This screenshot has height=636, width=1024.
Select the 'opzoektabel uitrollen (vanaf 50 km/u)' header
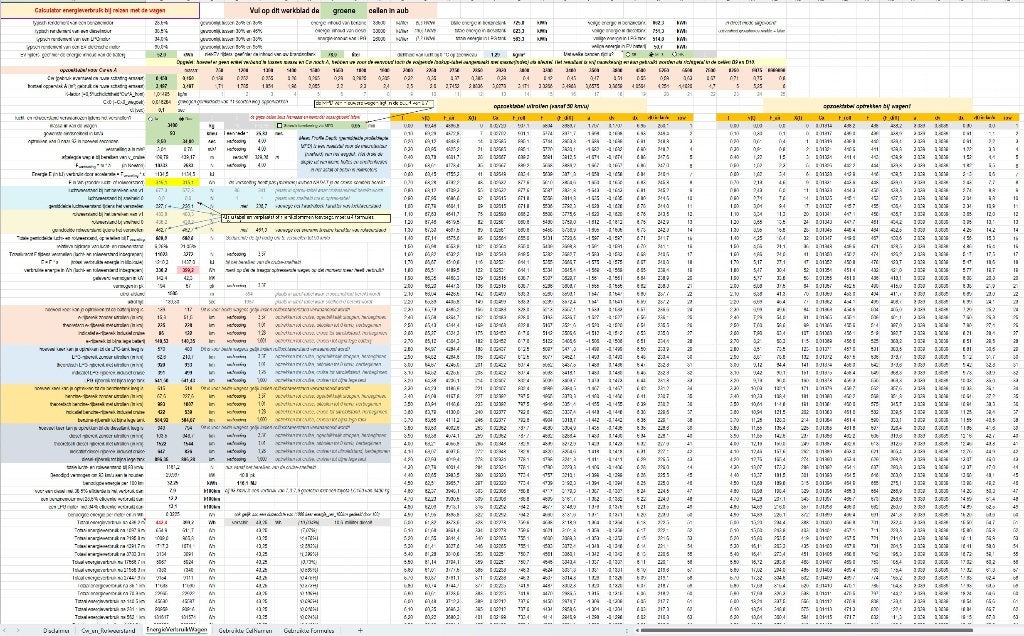click(541, 106)
